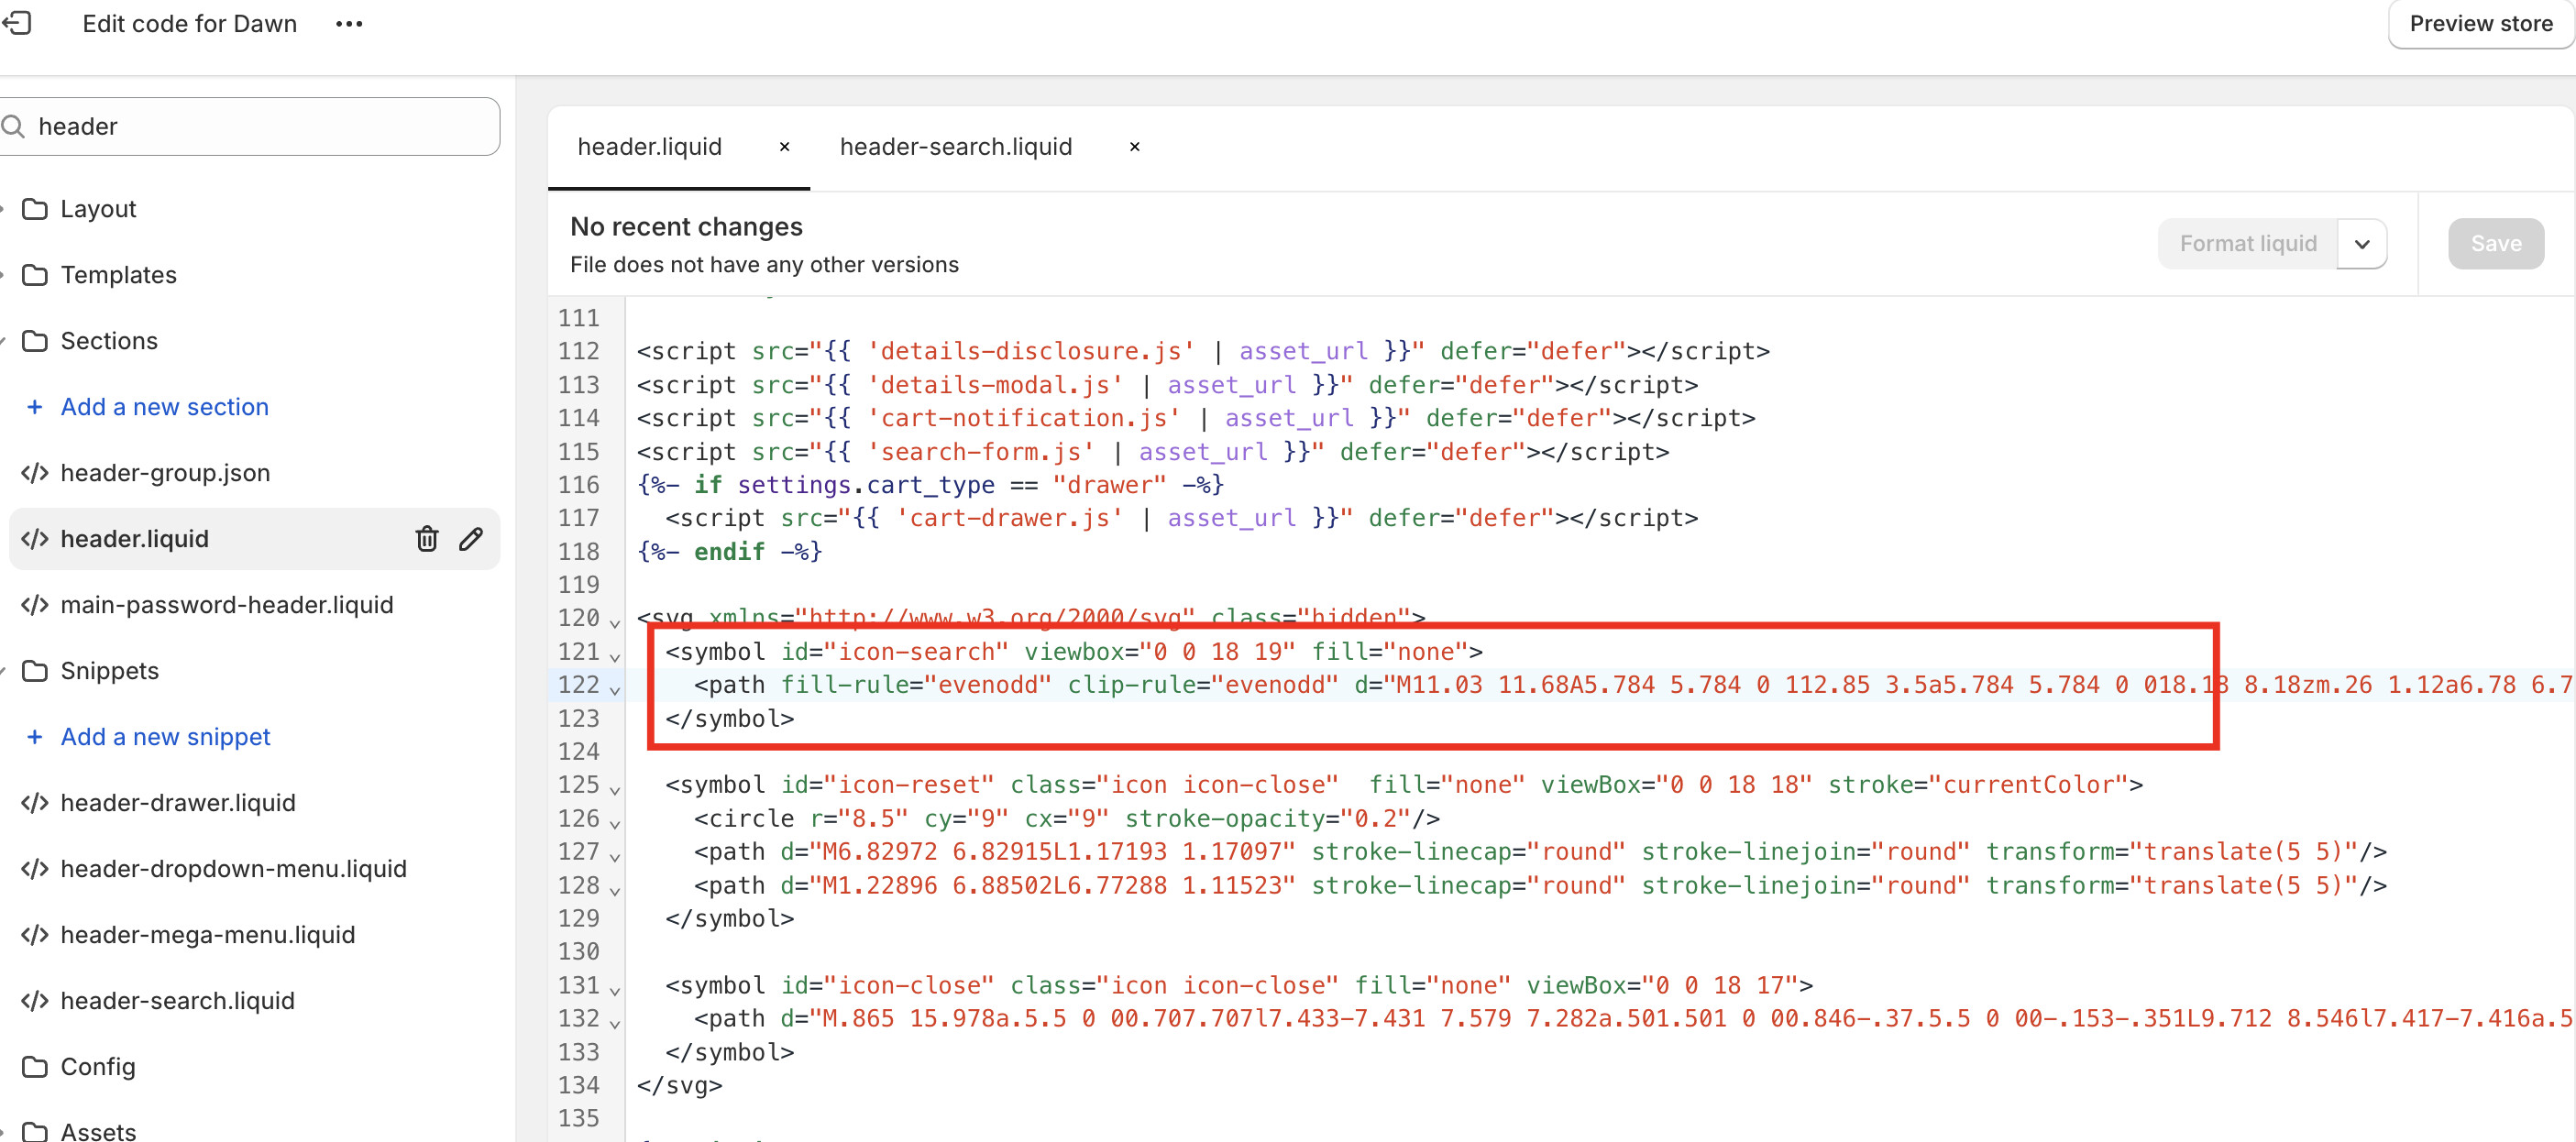Click the Format liquid button
Viewport: 2576px width, 1142px height.
[x=2247, y=244]
